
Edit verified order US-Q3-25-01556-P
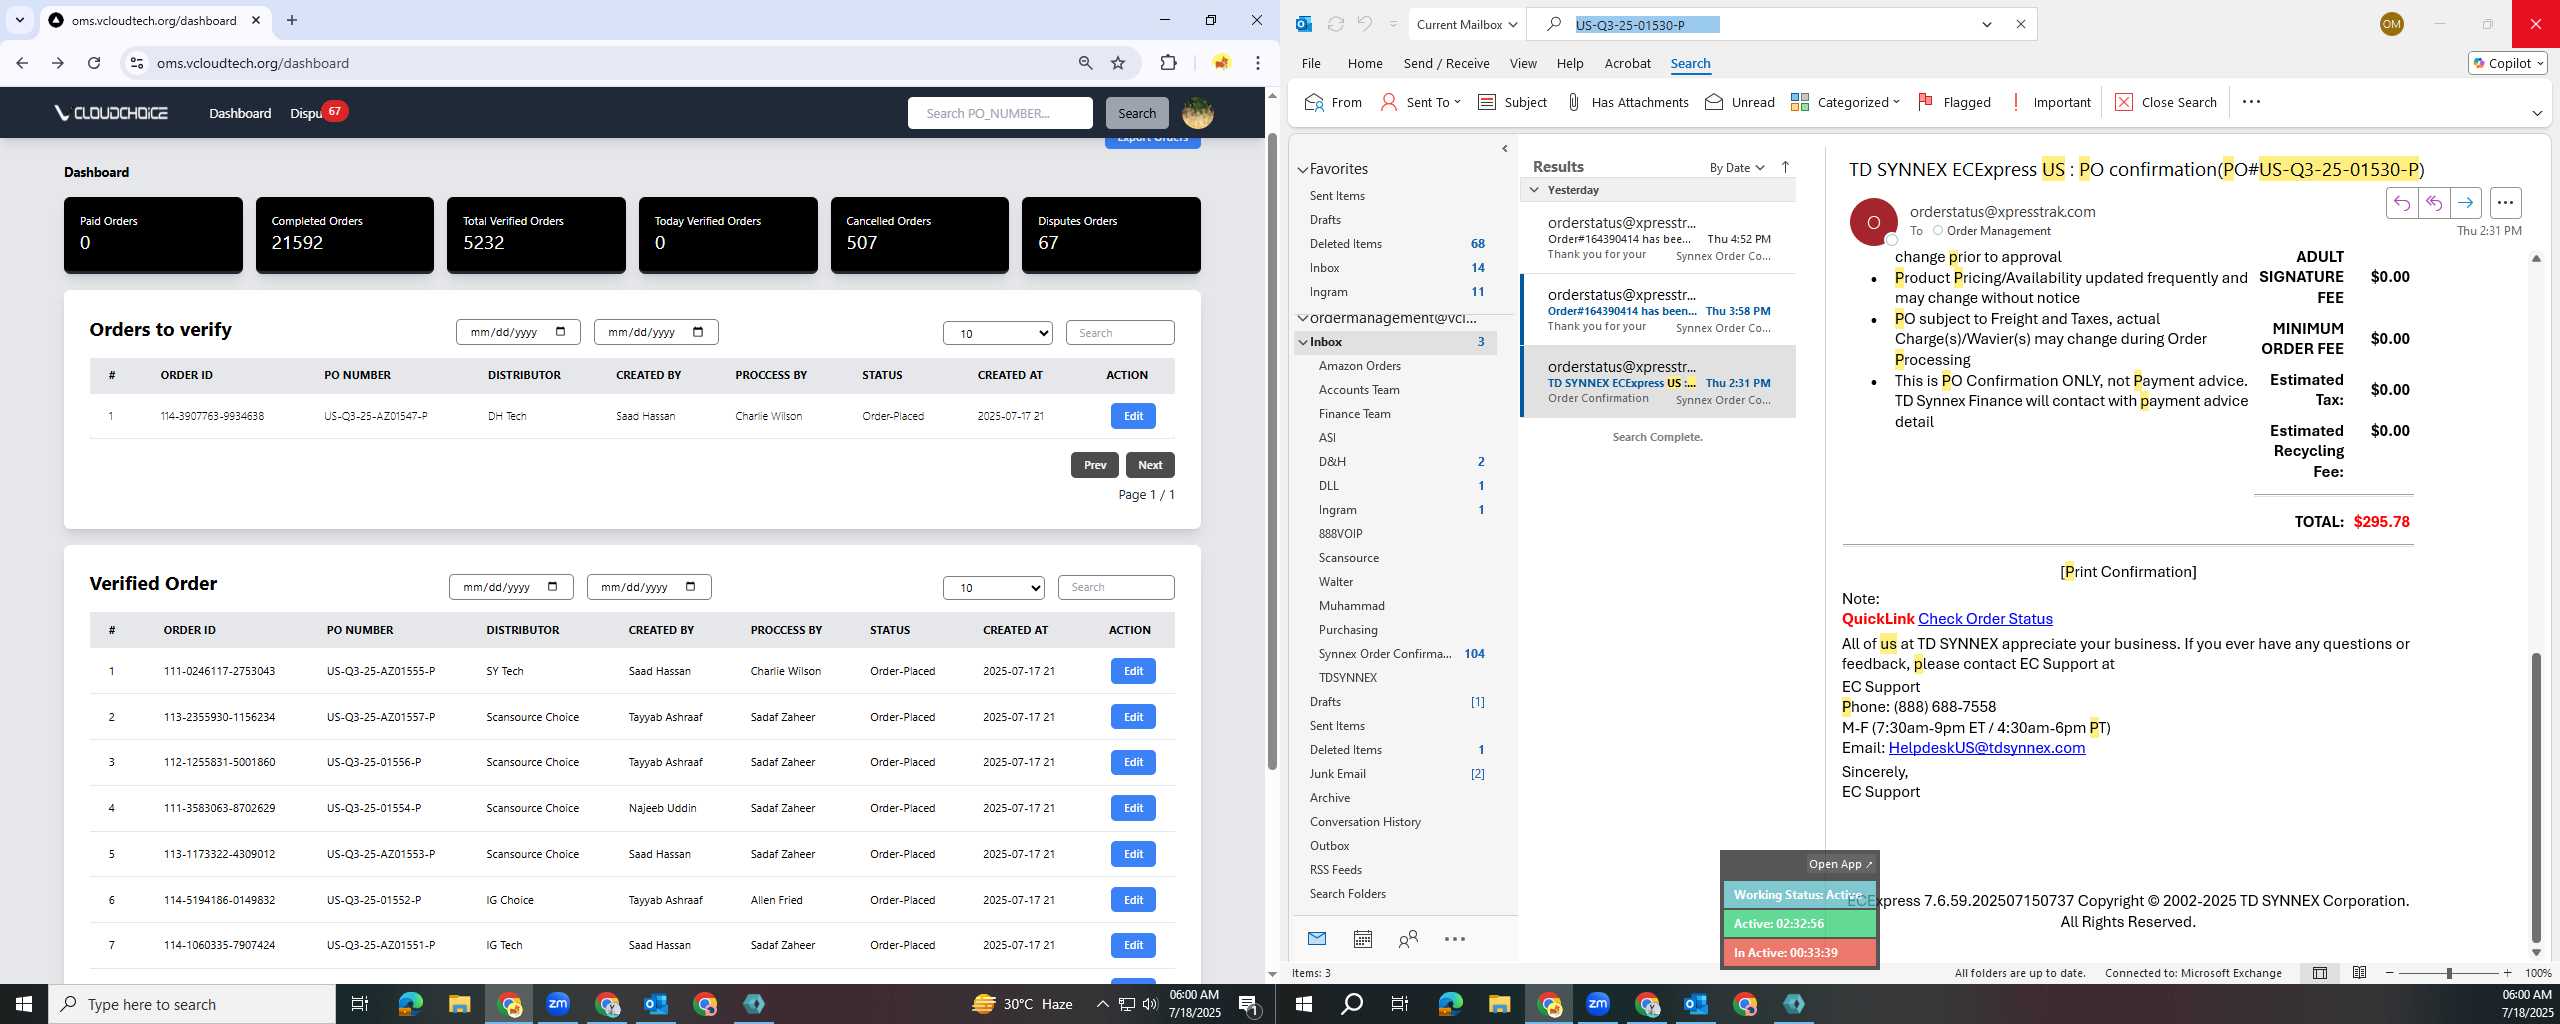coord(1133,762)
